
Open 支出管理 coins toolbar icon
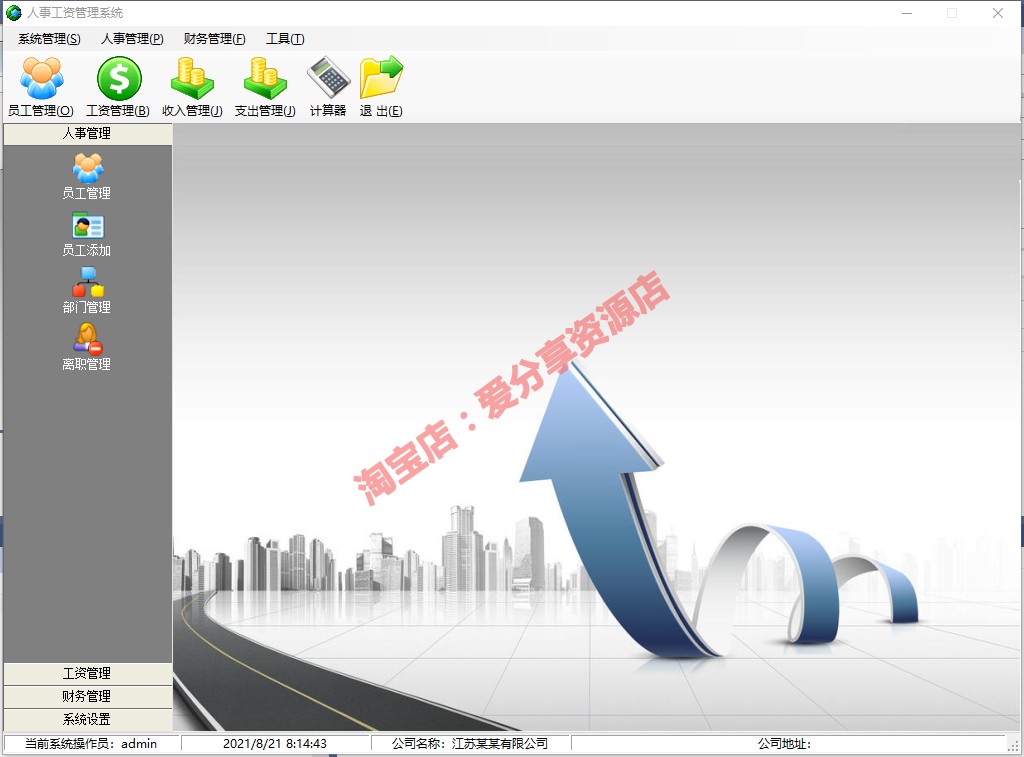[264, 86]
